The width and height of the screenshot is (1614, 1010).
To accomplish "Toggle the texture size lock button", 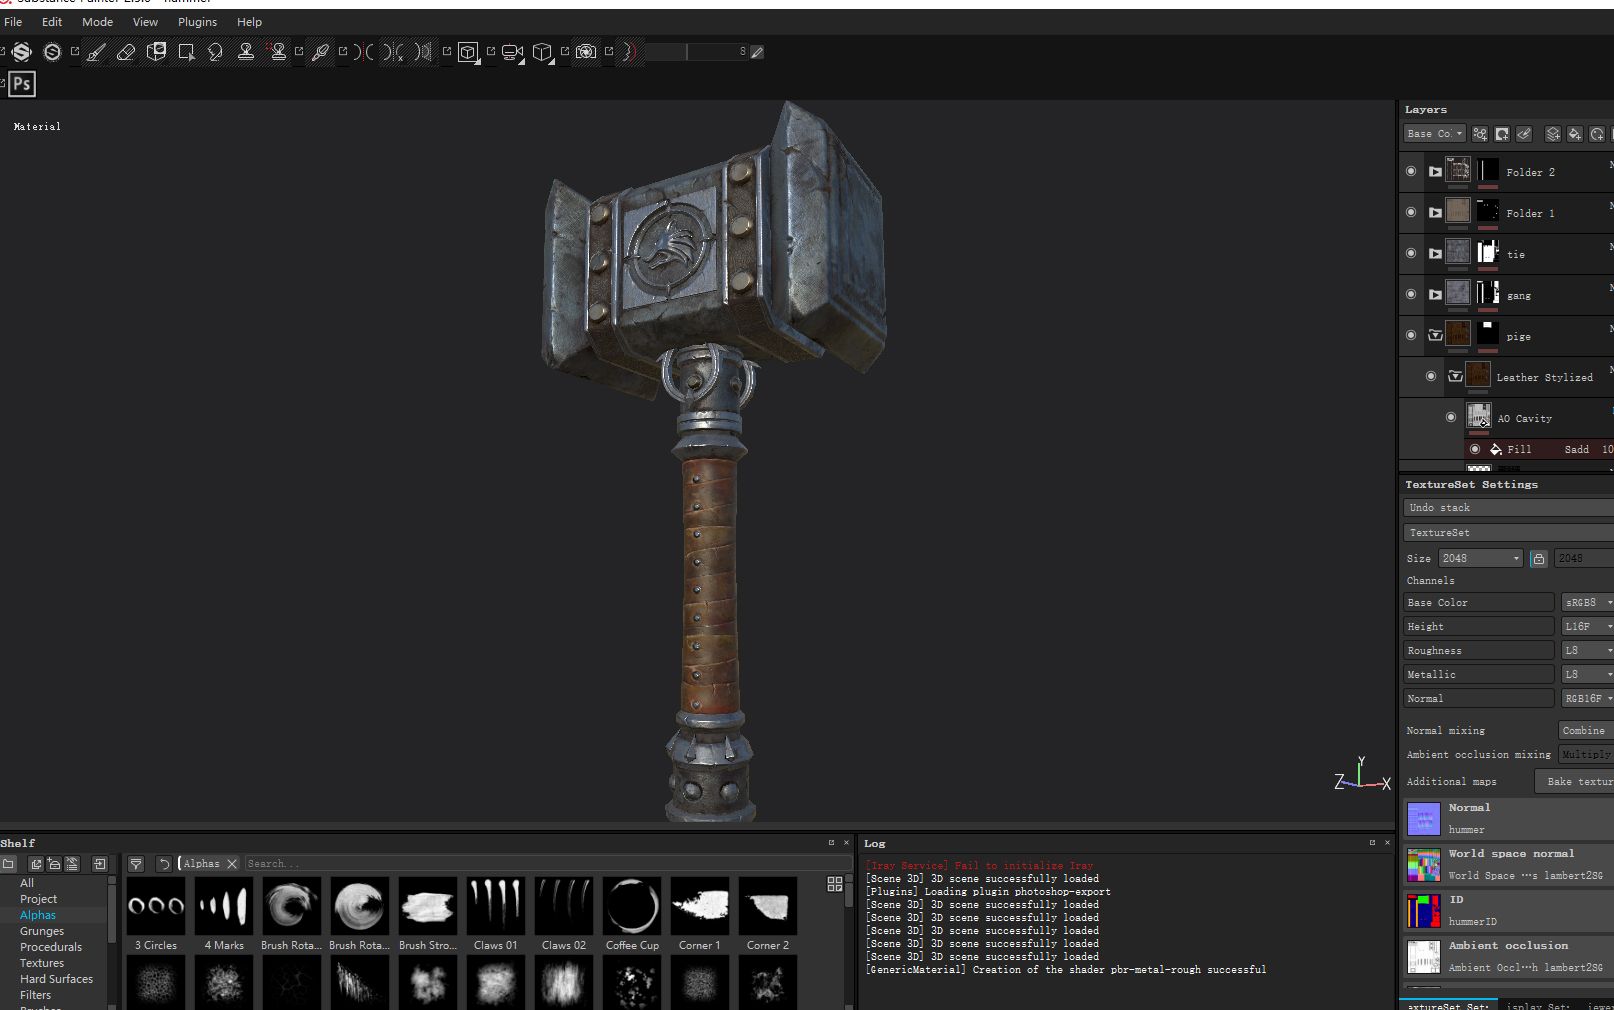I will point(1539,559).
